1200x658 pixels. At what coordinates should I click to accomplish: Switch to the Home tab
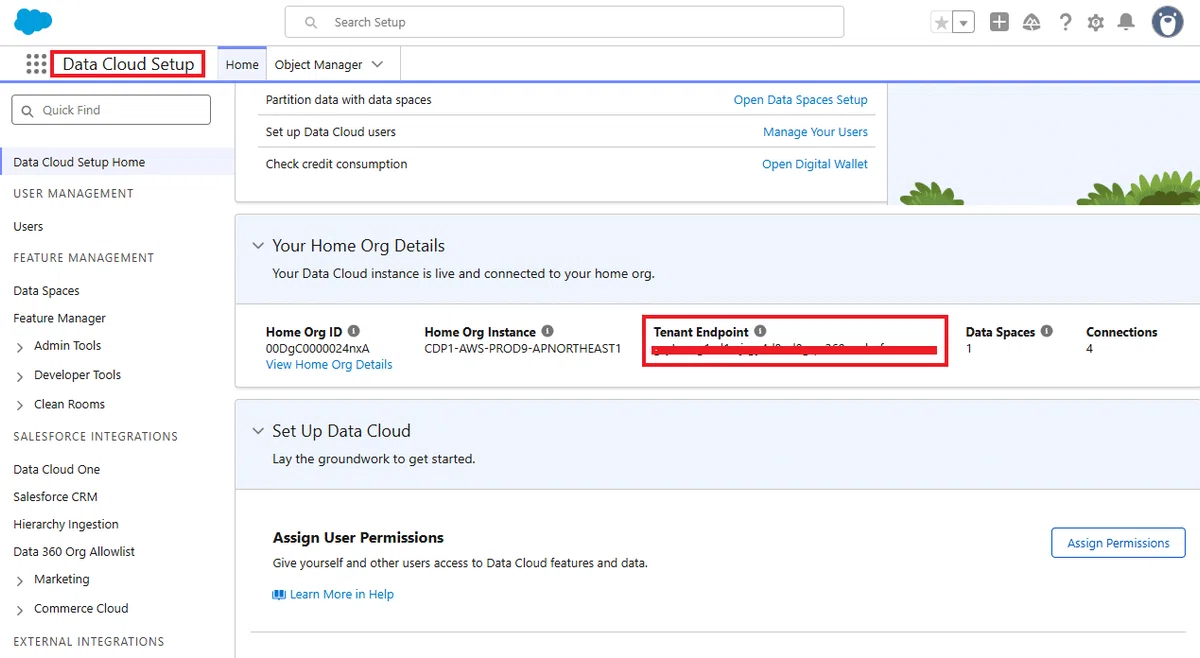coord(242,64)
